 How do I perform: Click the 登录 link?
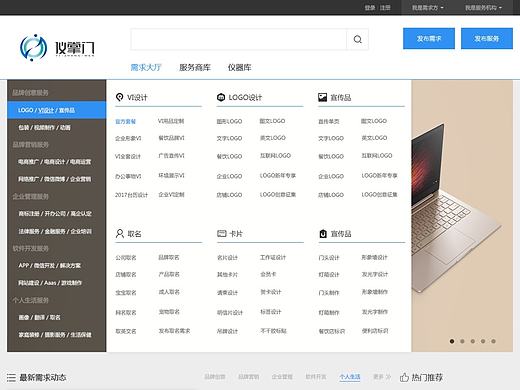click(x=370, y=7)
